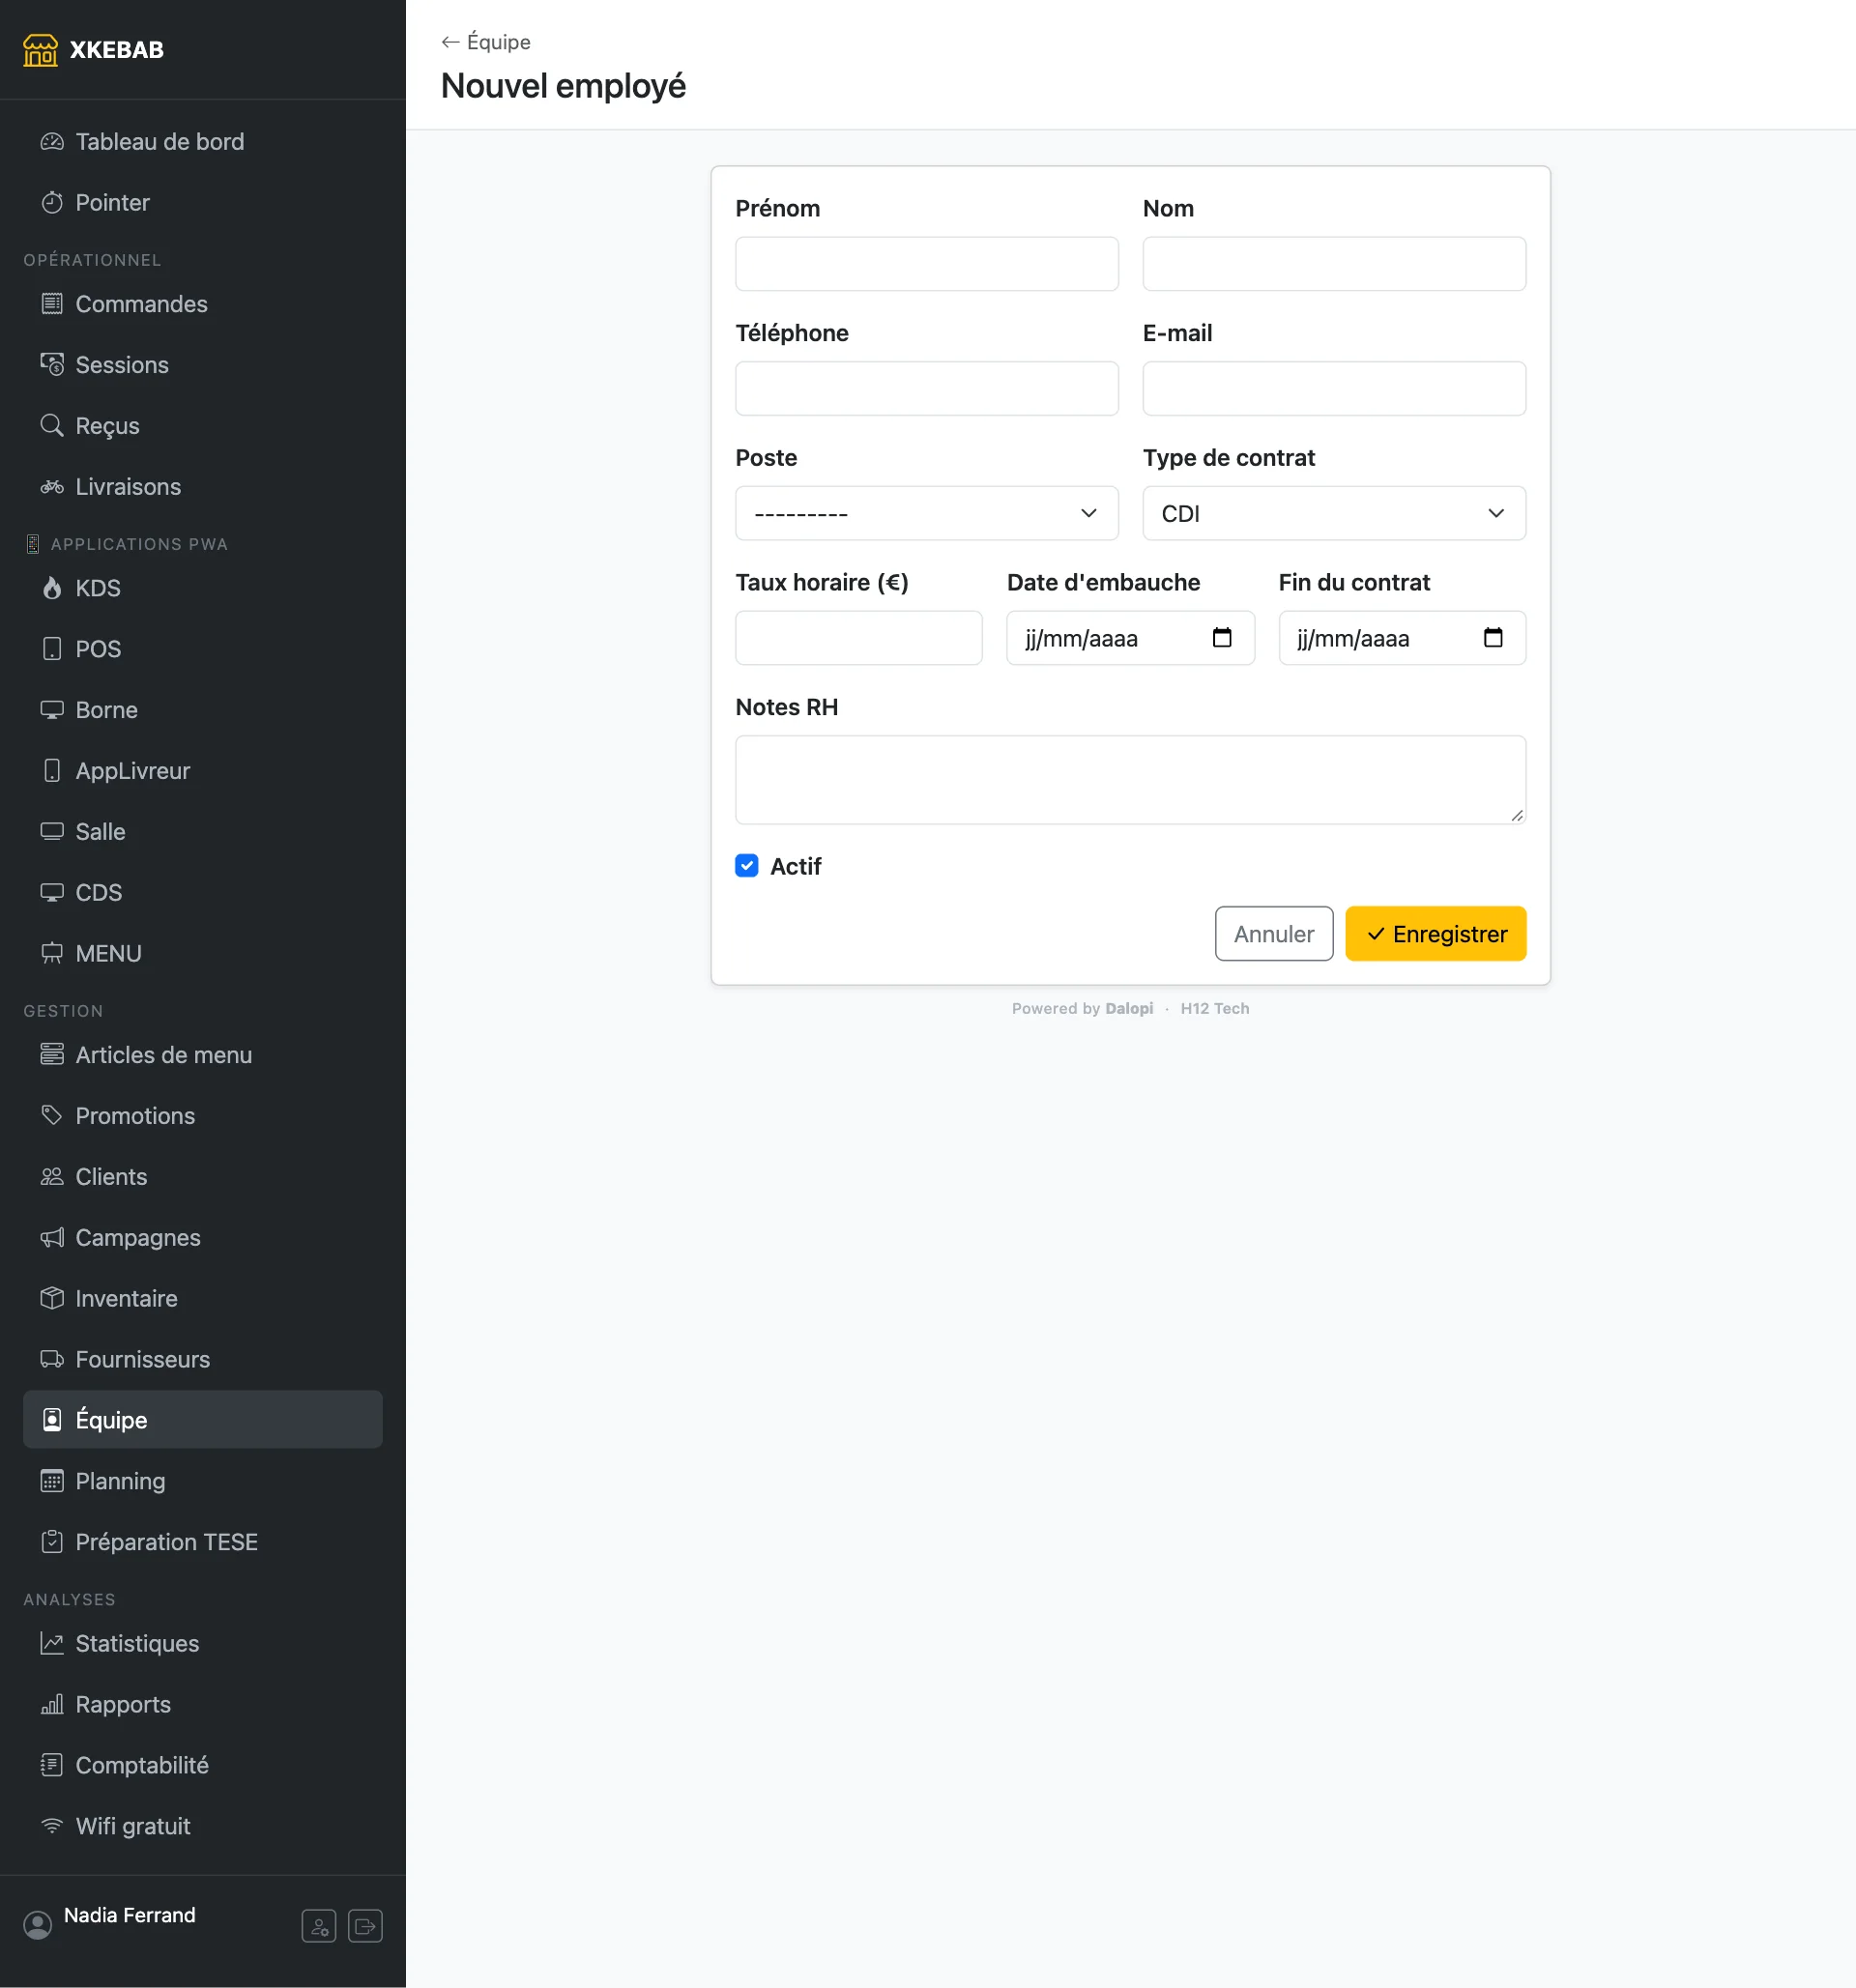Click the Wifi gratuit signal icon

click(52, 1826)
